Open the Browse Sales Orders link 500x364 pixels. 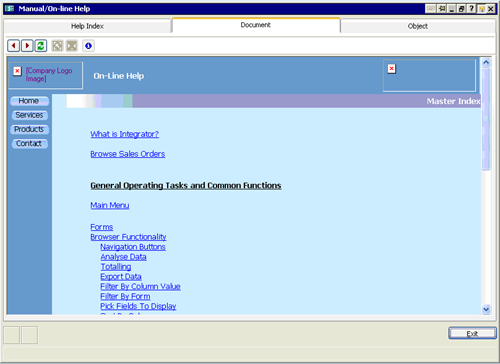128,154
